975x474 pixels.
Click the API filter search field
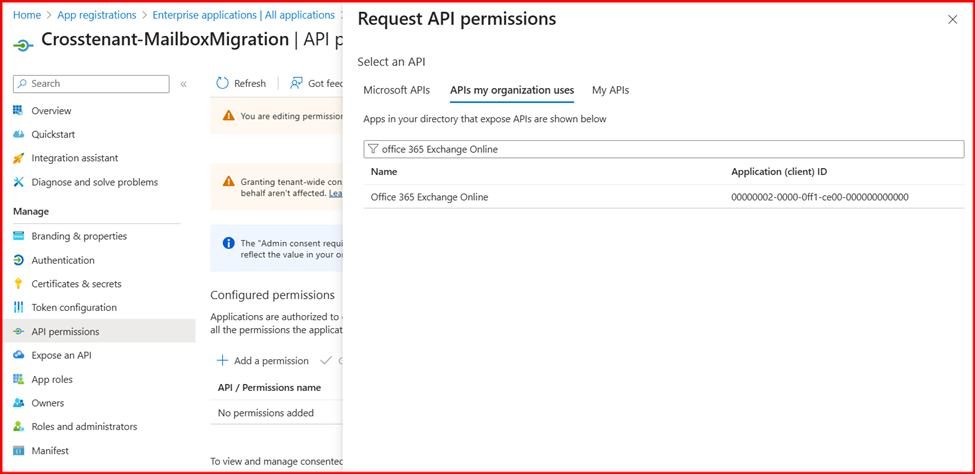[x=663, y=149]
